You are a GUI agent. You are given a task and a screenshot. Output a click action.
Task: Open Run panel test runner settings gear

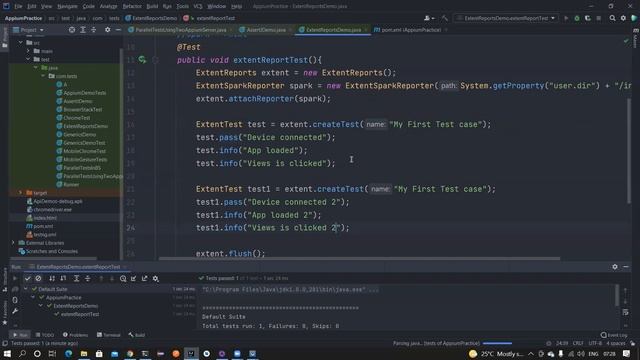pyautogui.click(x=156, y=278)
